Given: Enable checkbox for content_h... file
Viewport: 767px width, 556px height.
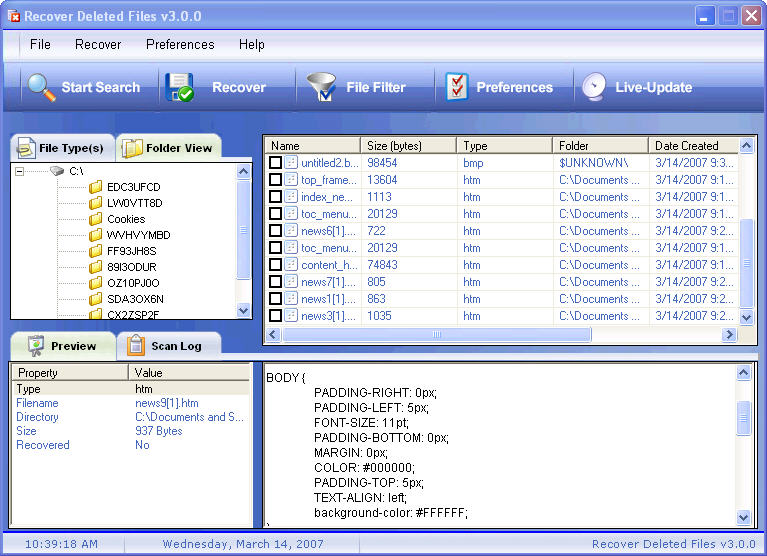Looking at the screenshot, I should click(276, 265).
